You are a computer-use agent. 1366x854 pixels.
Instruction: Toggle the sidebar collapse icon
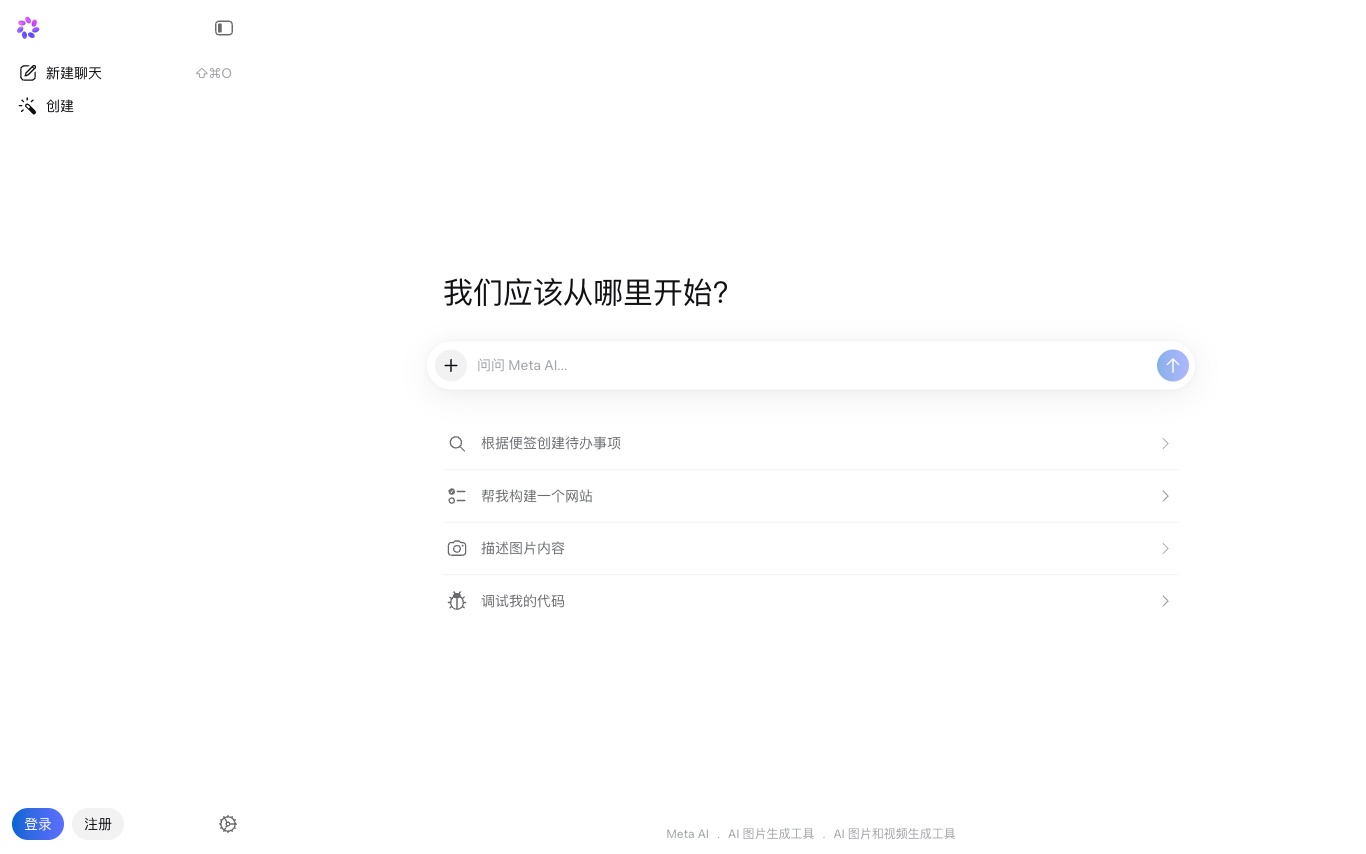click(x=224, y=28)
